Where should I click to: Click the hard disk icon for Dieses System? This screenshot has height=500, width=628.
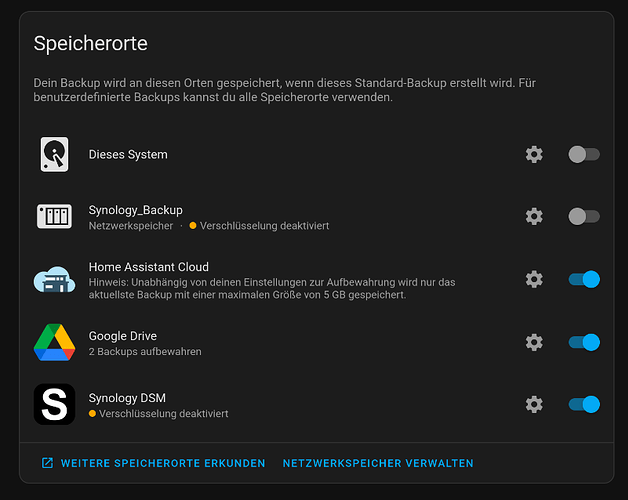[x=54, y=154]
